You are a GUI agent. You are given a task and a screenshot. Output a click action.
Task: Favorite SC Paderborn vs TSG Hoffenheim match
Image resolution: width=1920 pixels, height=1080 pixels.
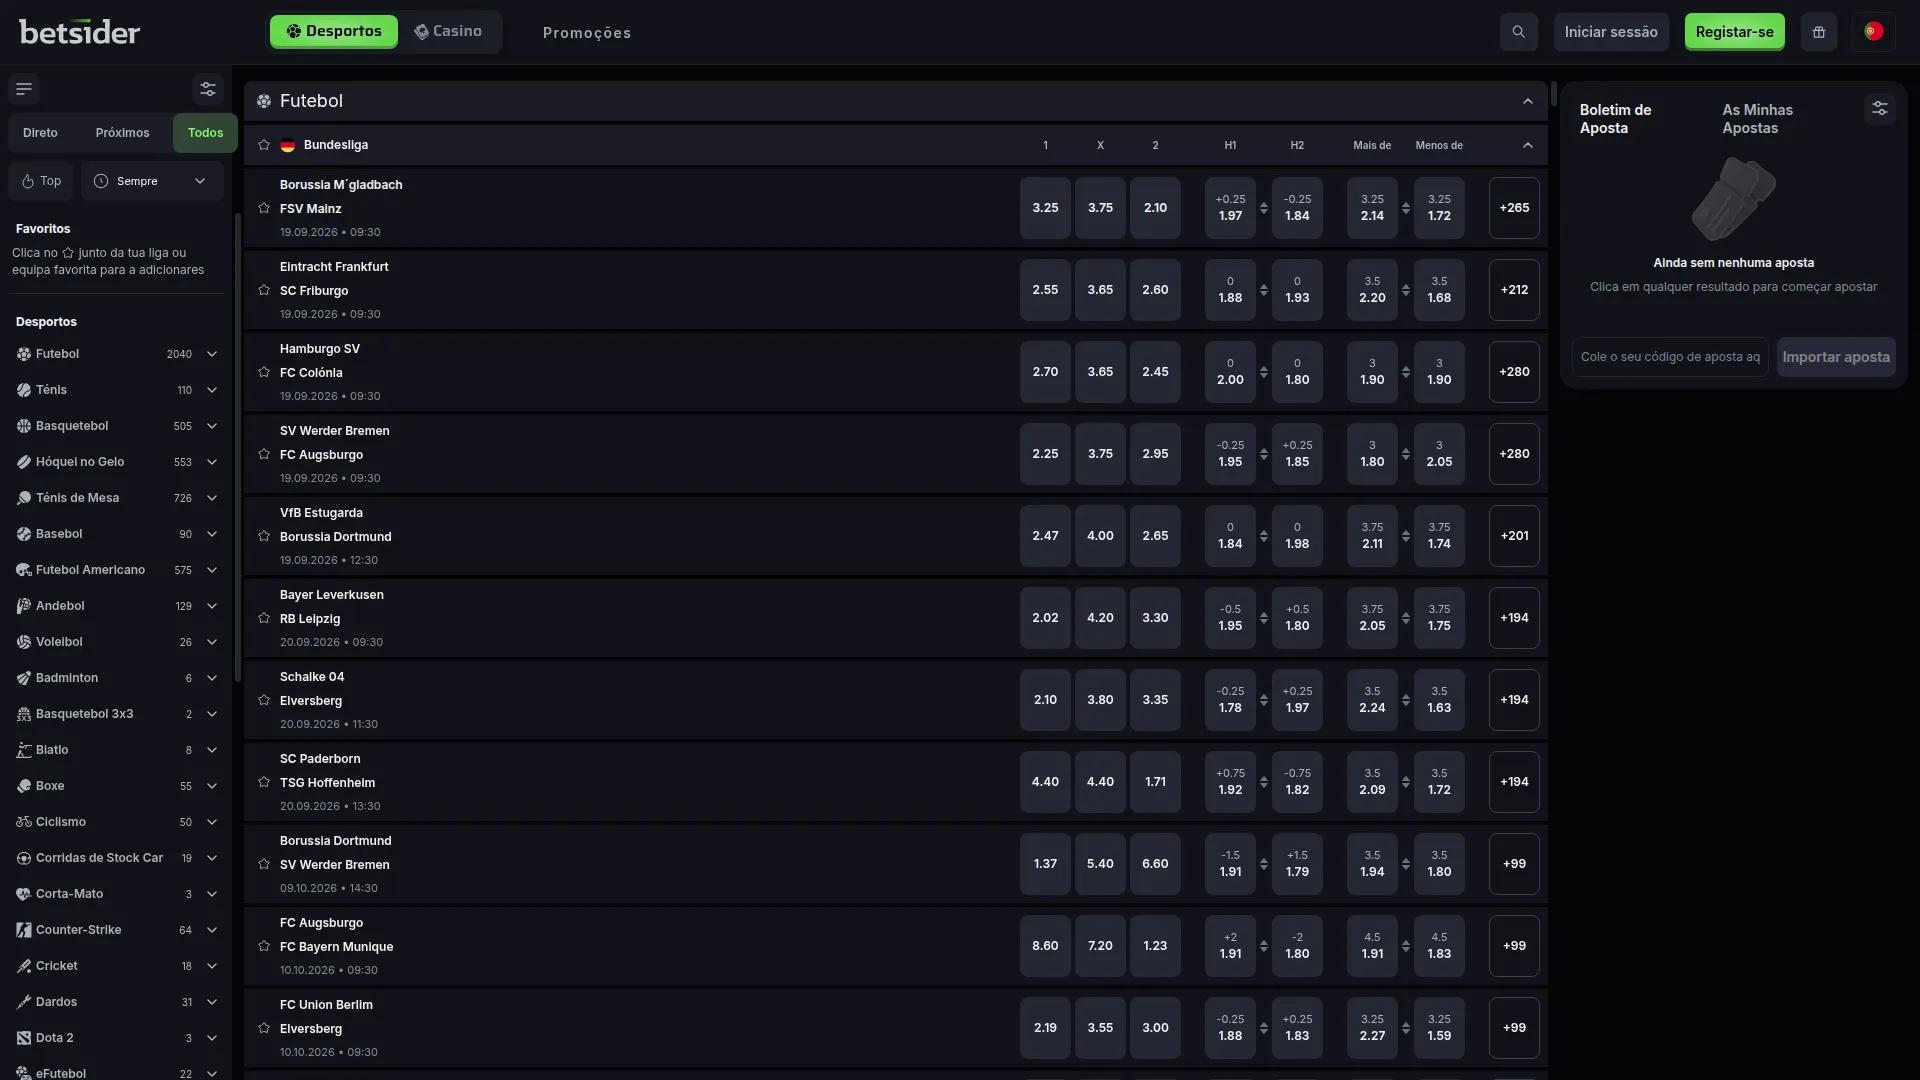pos(264,782)
